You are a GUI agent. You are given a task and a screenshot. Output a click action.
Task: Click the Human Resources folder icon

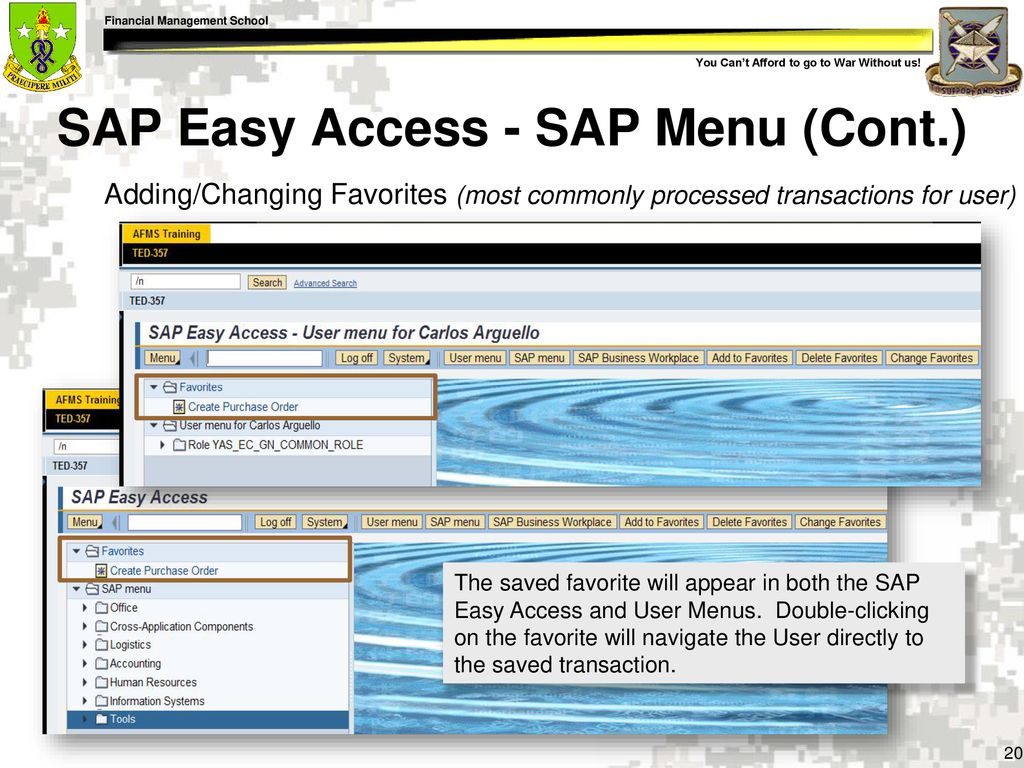(x=101, y=682)
